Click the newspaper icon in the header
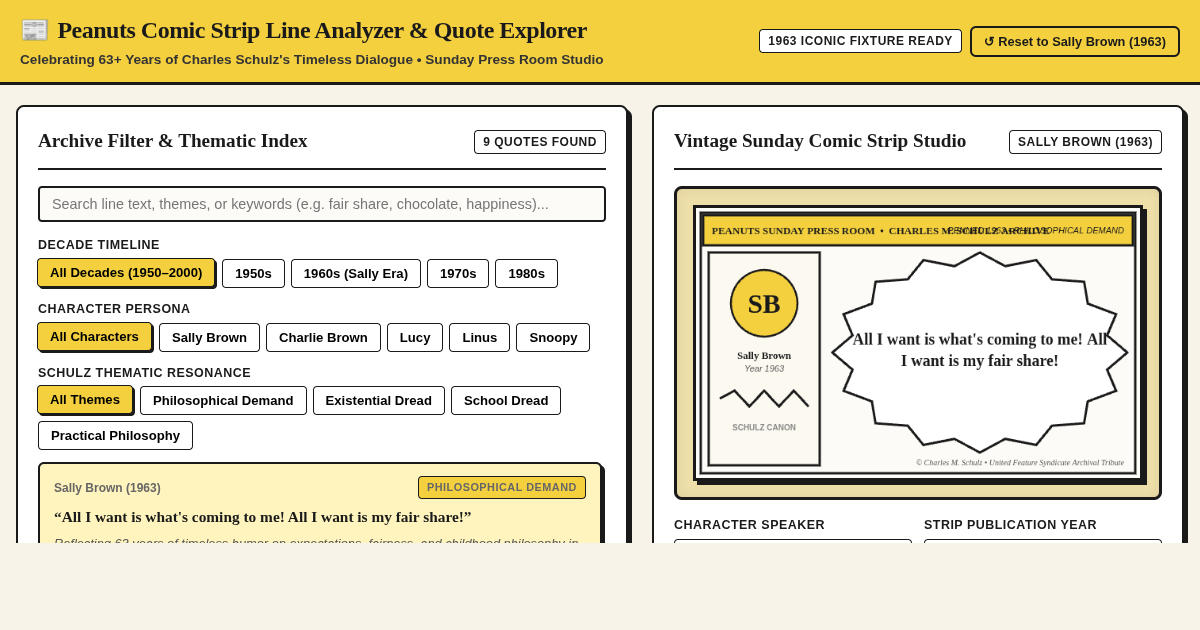The image size is (1200, 630). 35,30
